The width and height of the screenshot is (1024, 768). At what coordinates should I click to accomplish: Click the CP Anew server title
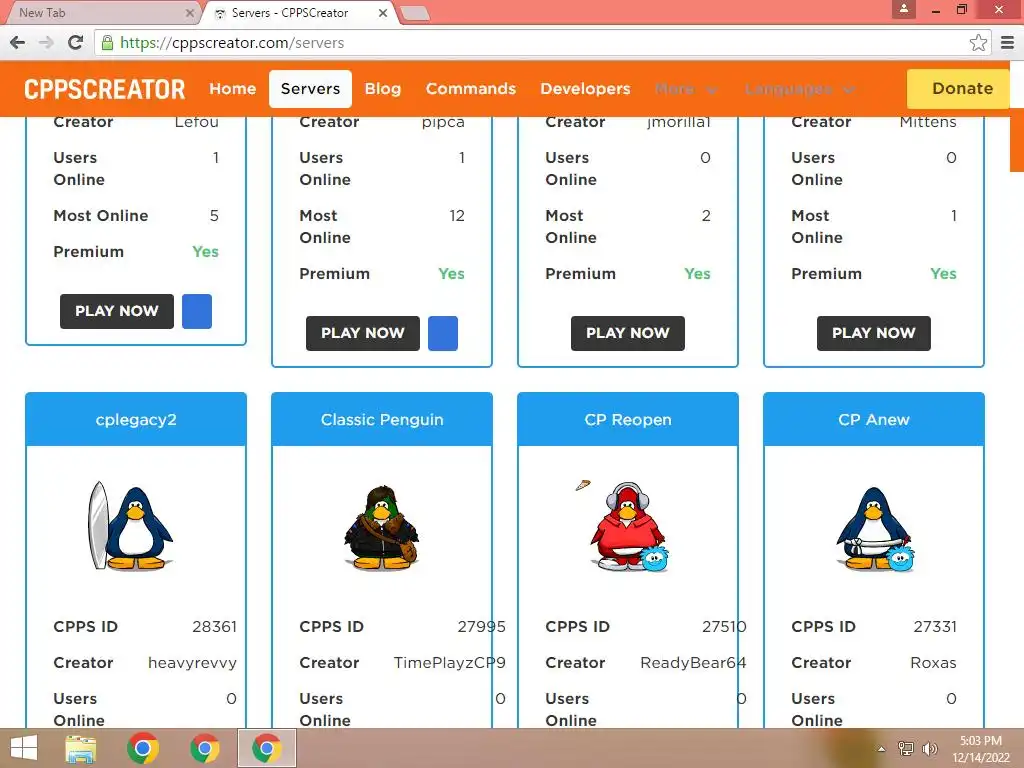click(x=874, y=419)
